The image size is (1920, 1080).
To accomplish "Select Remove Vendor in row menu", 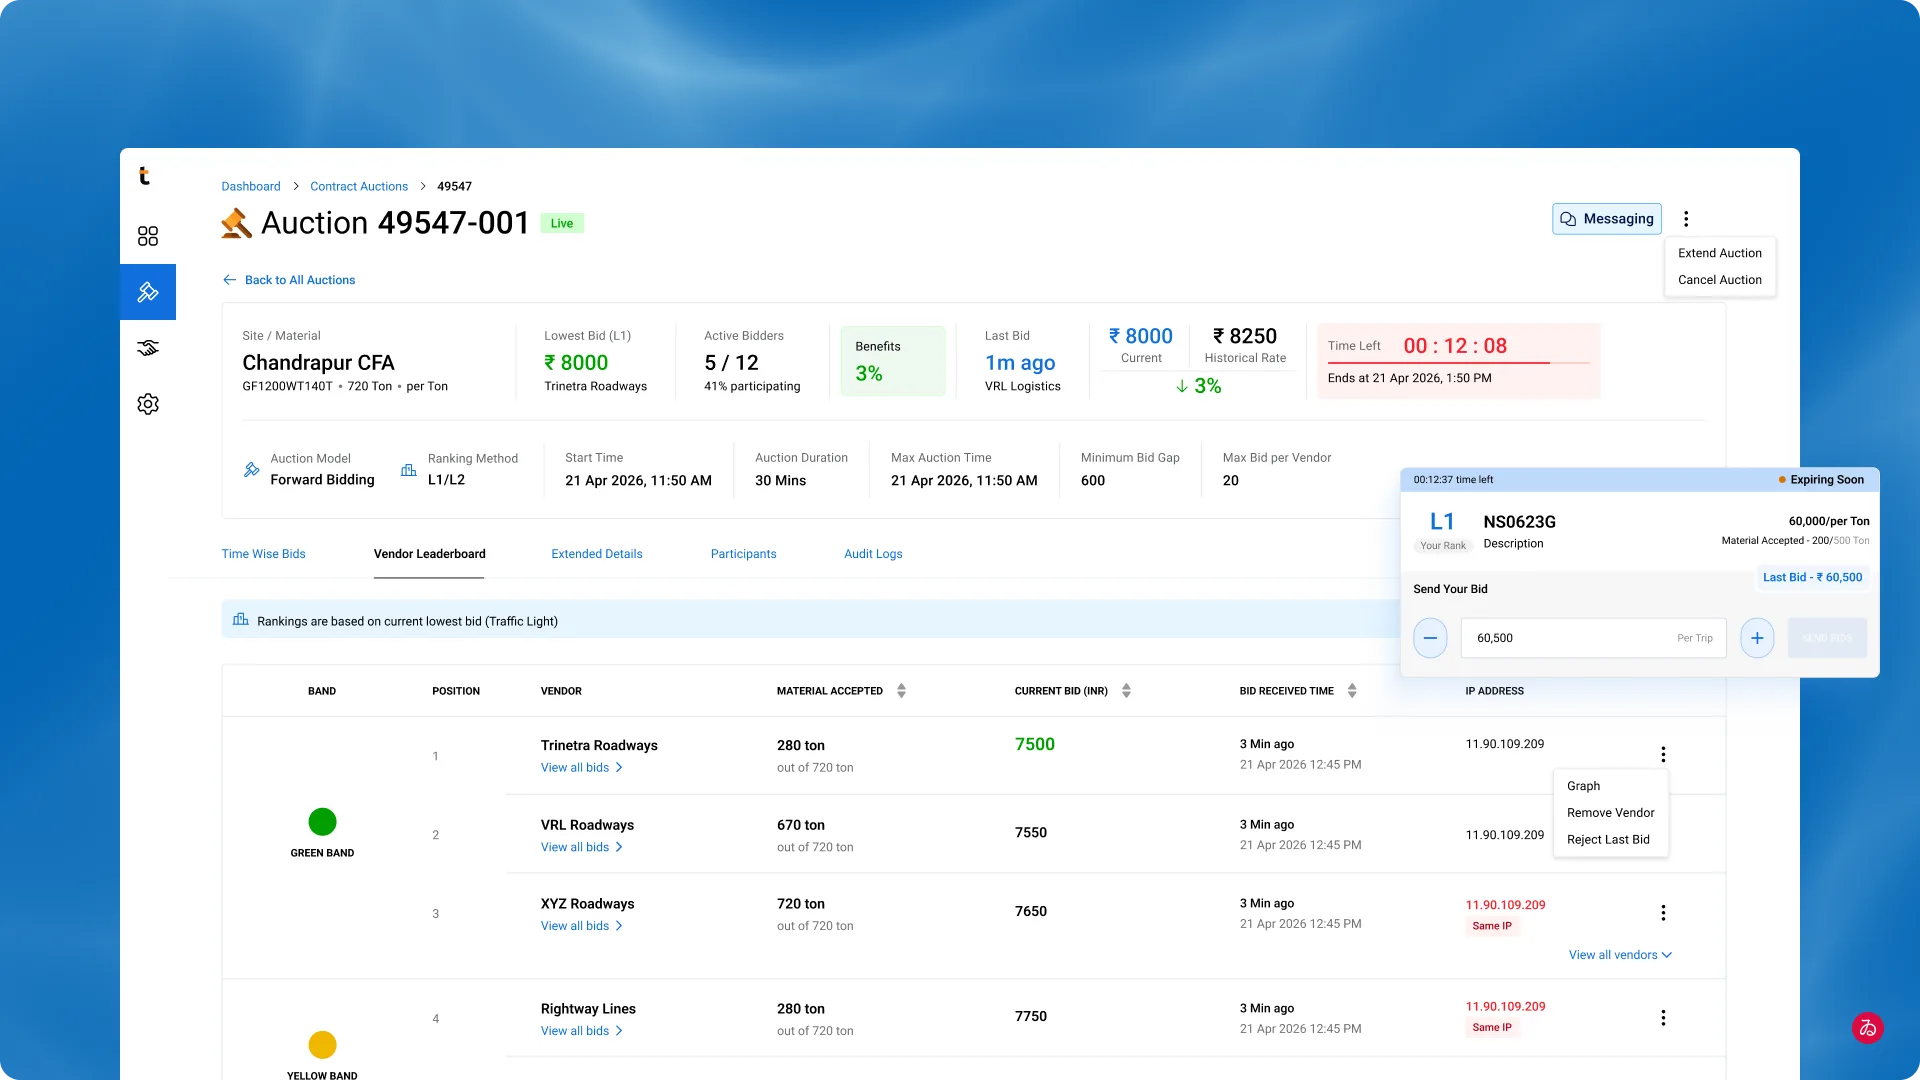I will pos(1610,813).
